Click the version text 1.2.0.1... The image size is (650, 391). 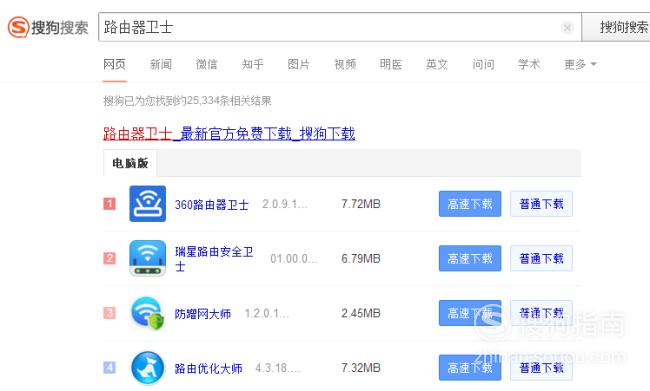point(267,313)
